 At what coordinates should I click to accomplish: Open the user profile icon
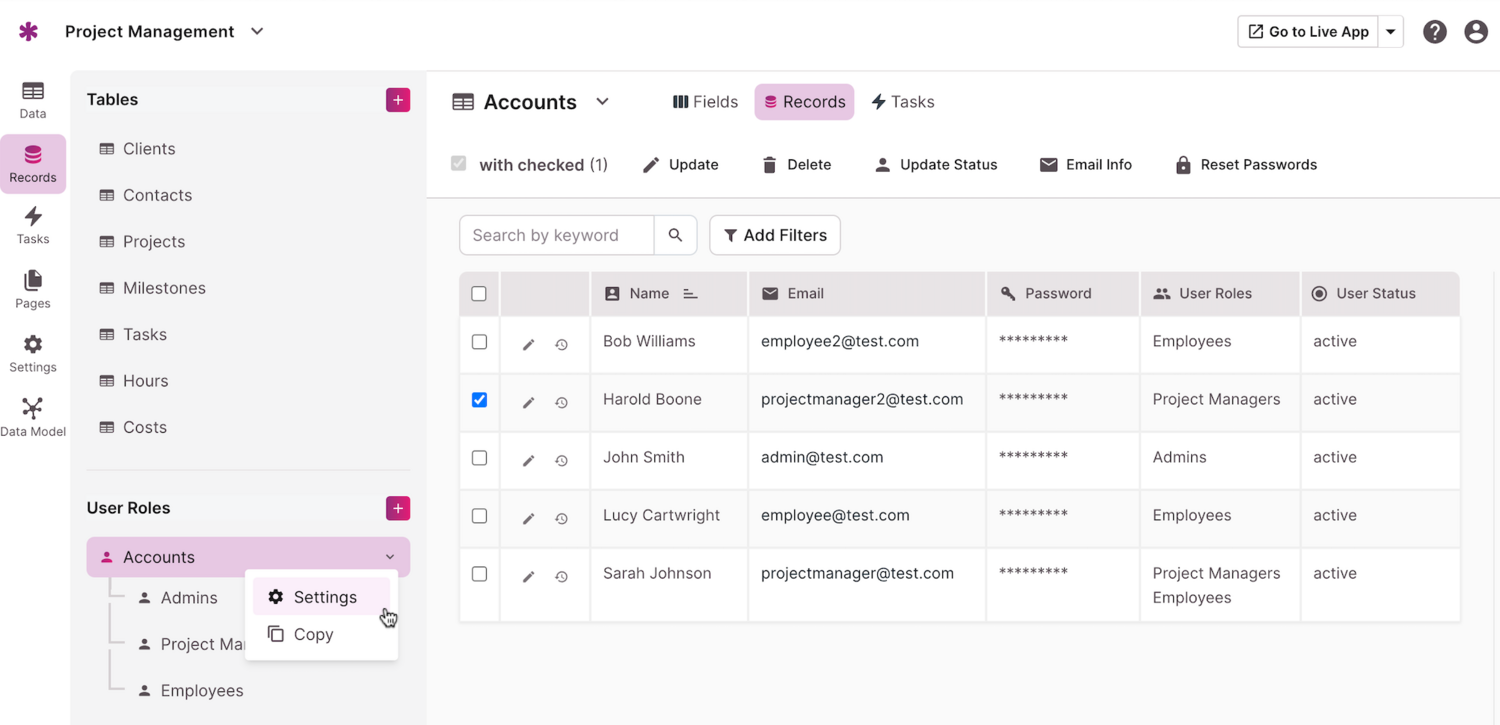(x=1475, y=32)
